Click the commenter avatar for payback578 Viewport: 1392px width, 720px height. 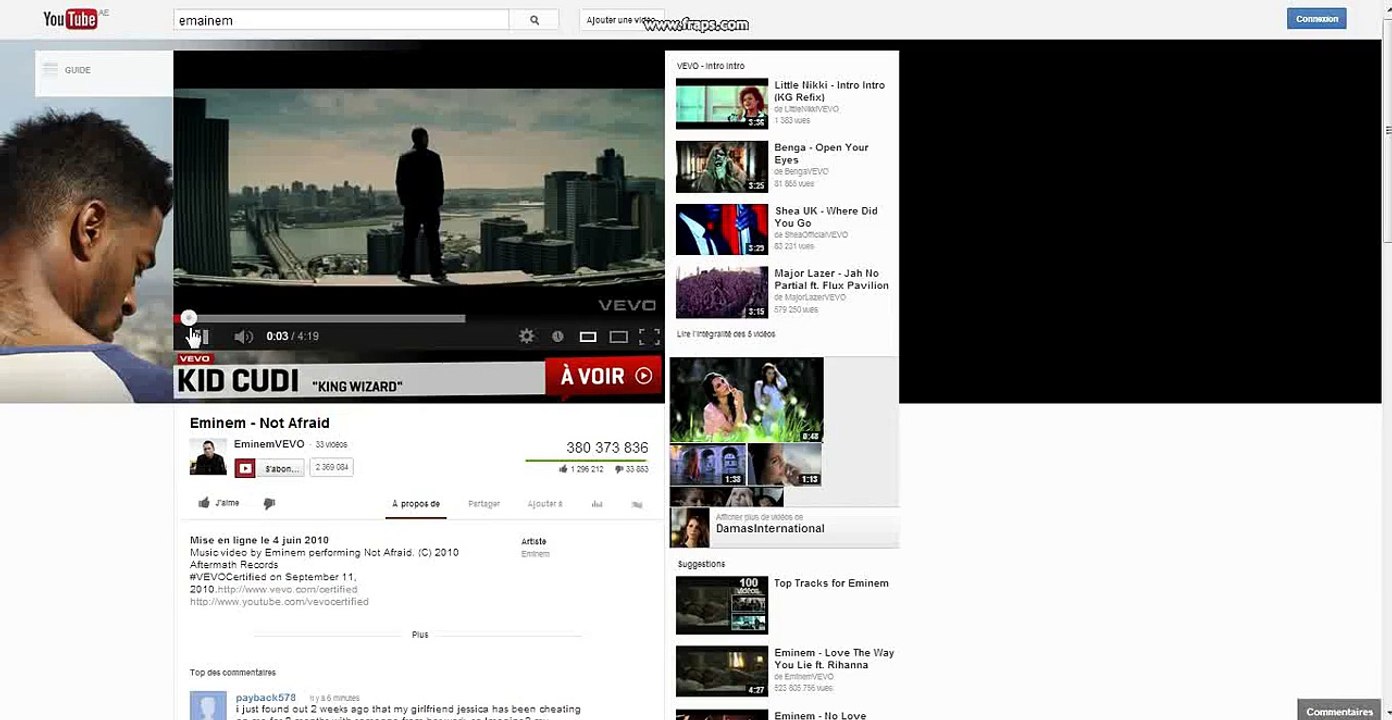click(x=208, y=706)
